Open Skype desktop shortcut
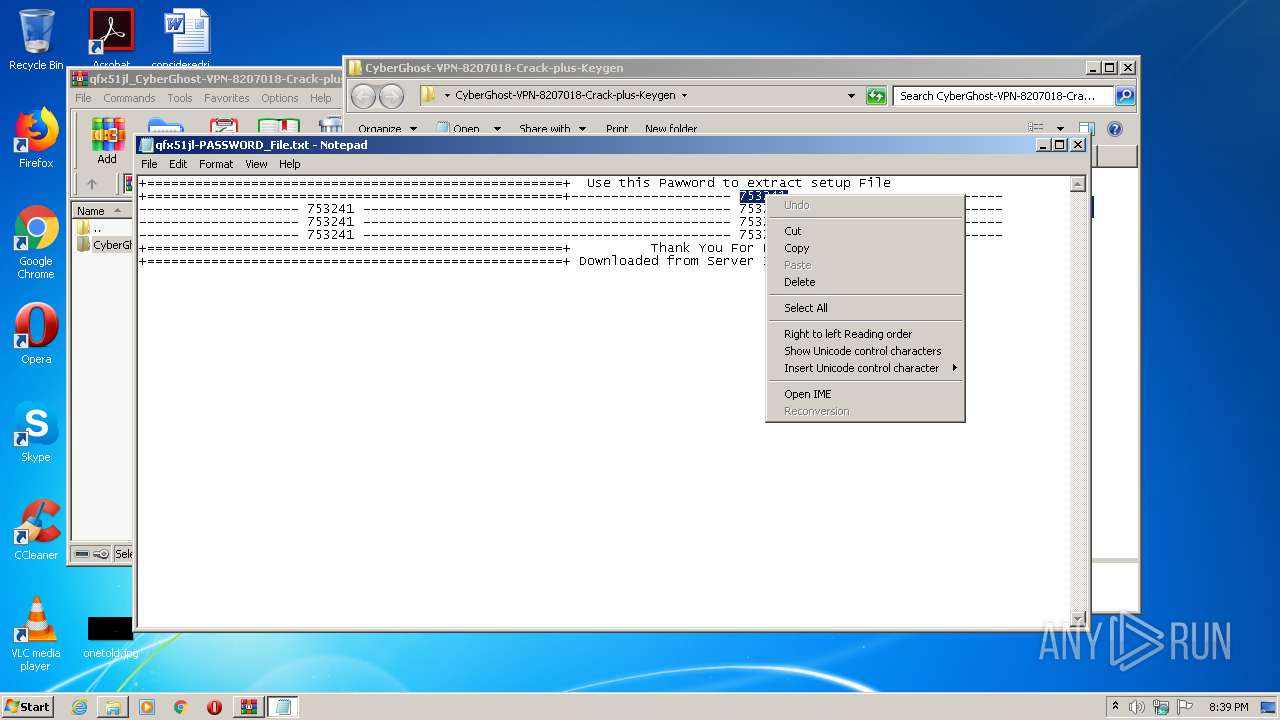 point(36,432)
